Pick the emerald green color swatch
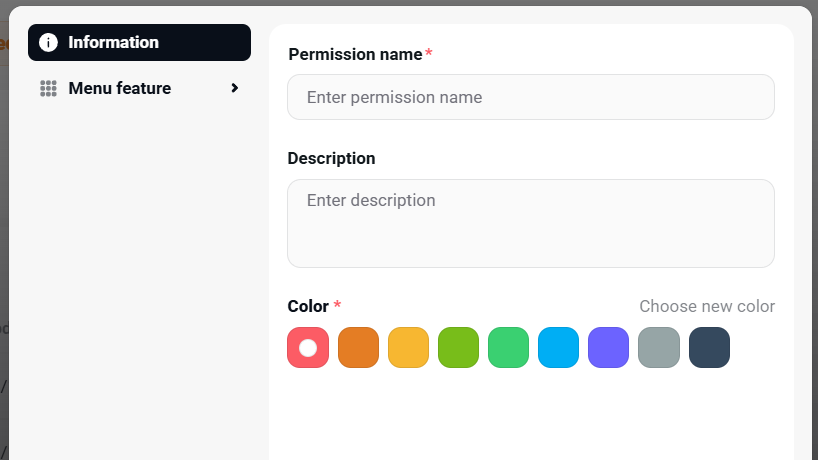The width and height of the screenshot is (818, 460). click(x=508, y=347)
